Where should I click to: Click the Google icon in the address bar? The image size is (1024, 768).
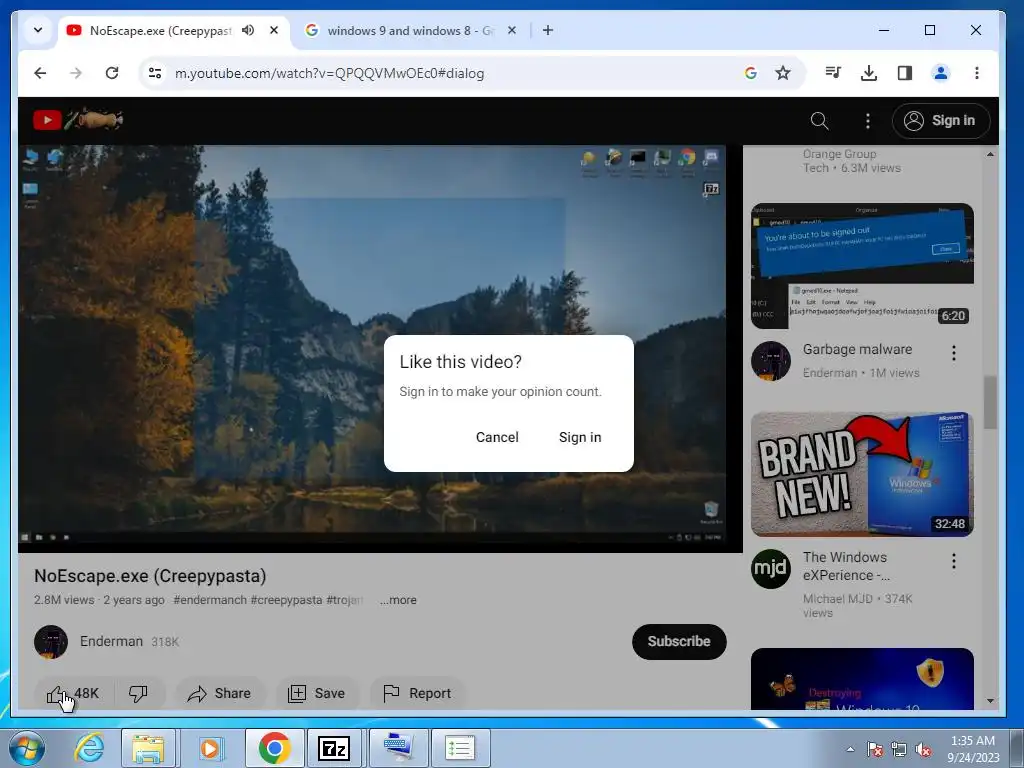(x=750, y=73)
